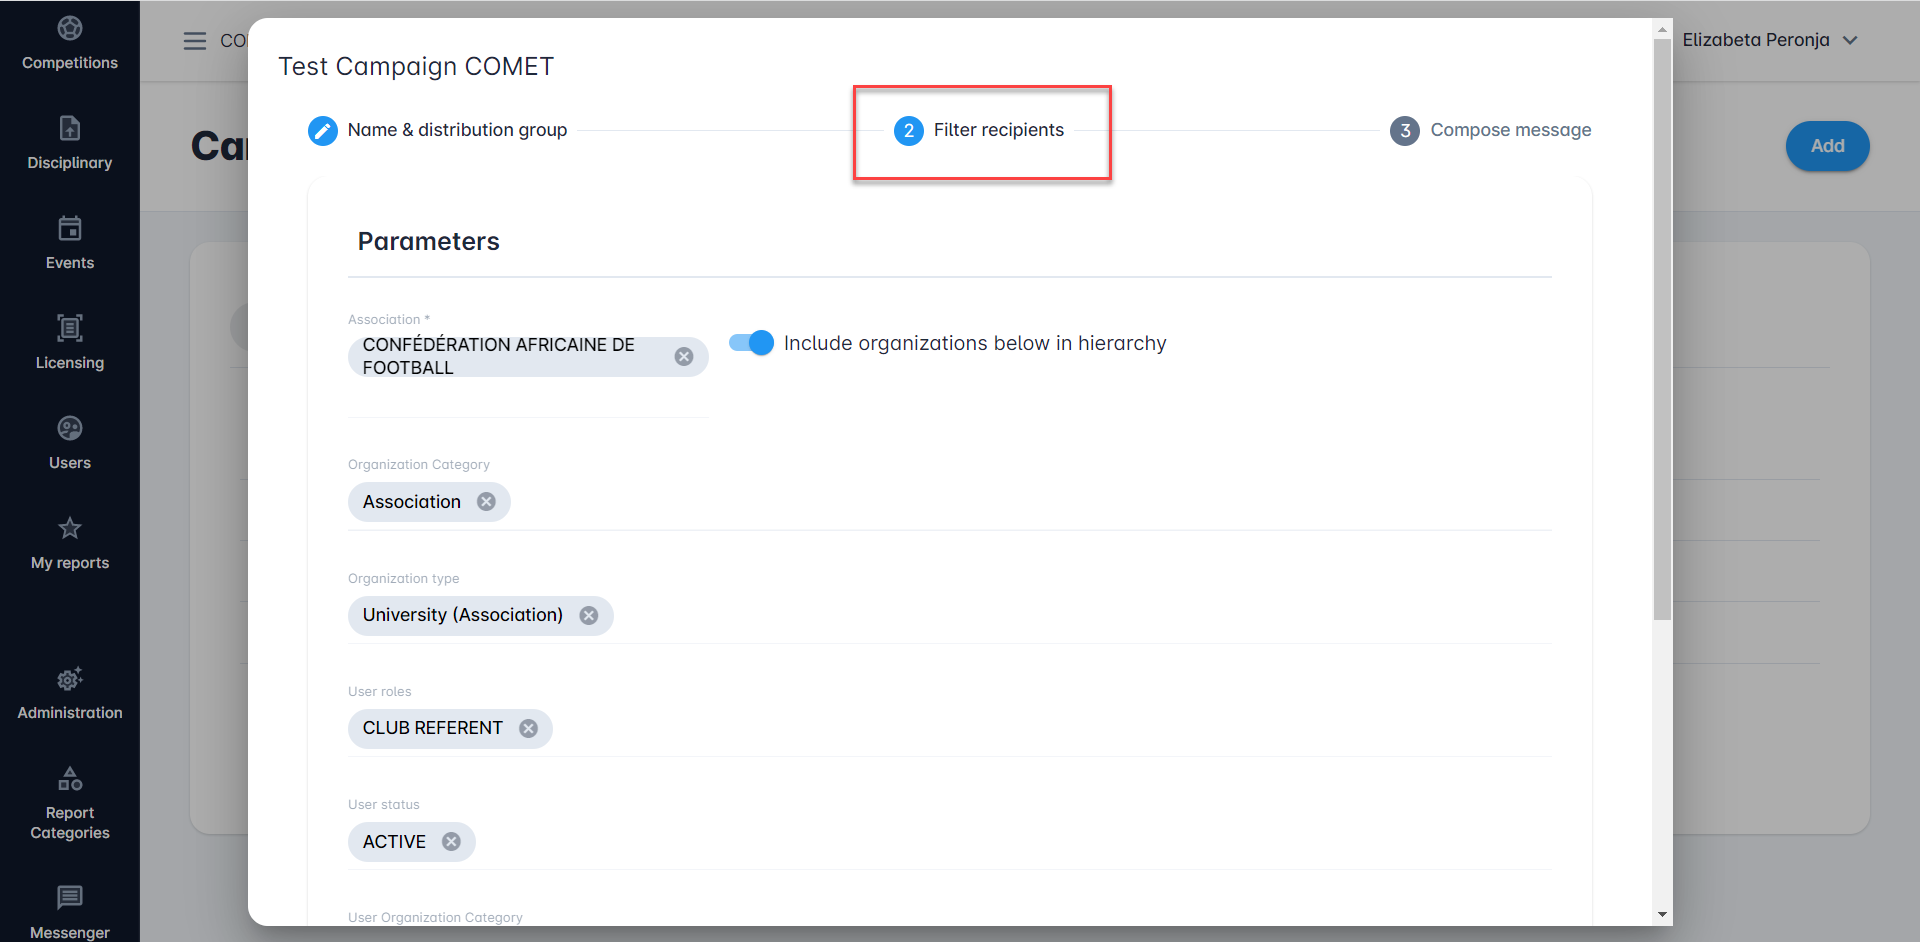Open the Competitions sidebar icon
The width and height of the screenshot is (1920, 942).
(69, 29)
